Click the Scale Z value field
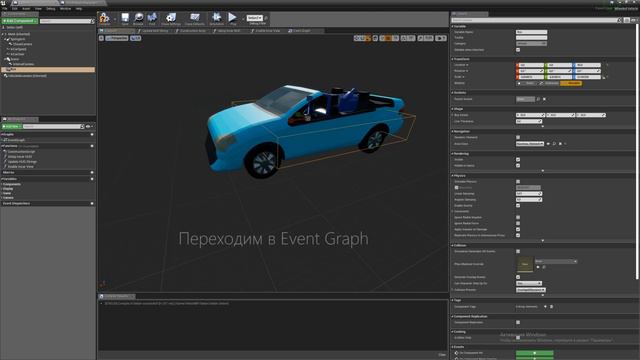Image resolution: width=640 pixels, height=360 pixels. pos(587,77)
